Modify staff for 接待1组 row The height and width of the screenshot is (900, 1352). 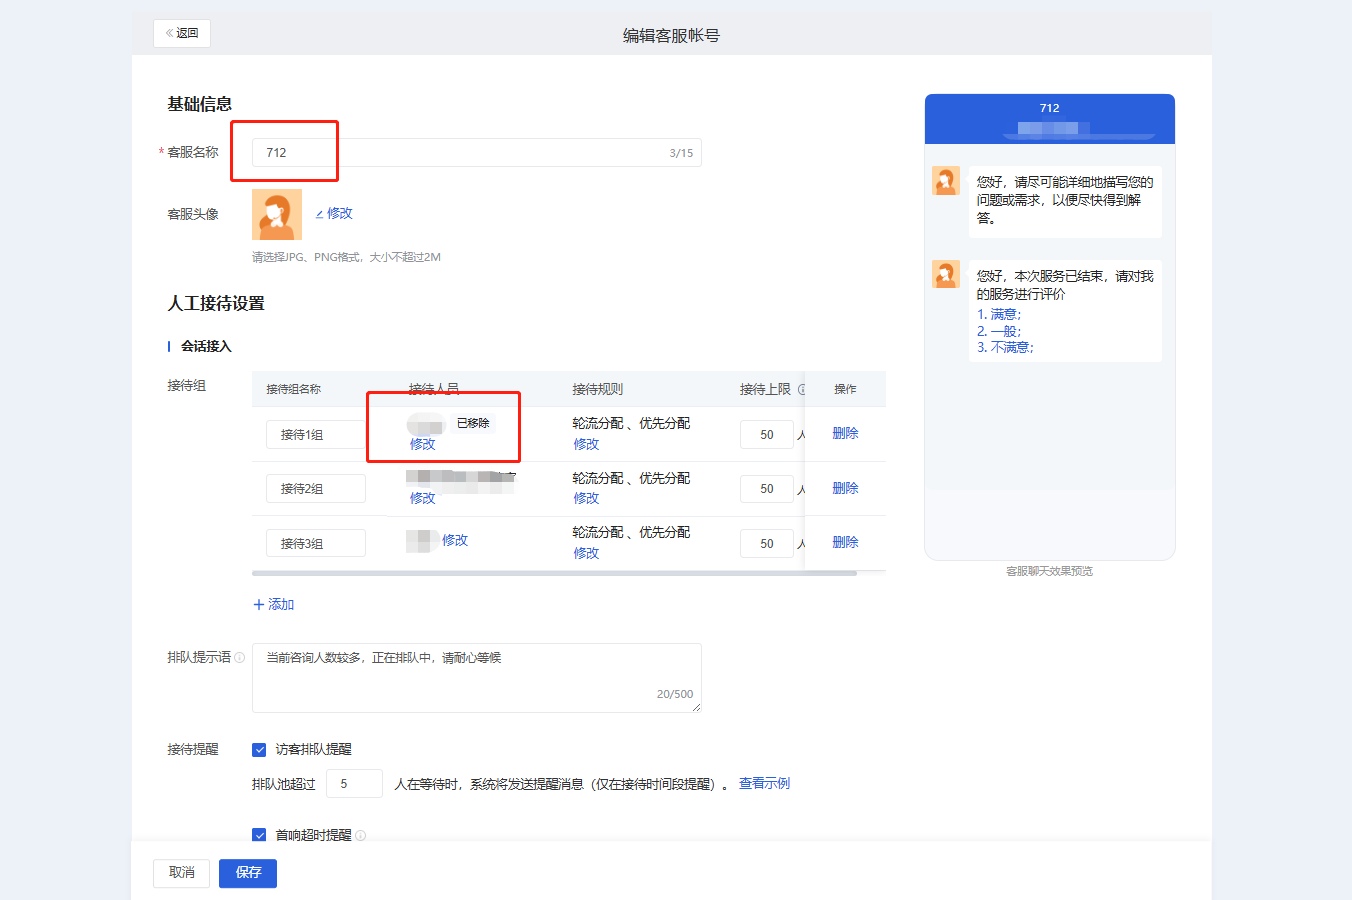[x=422, y=444]
